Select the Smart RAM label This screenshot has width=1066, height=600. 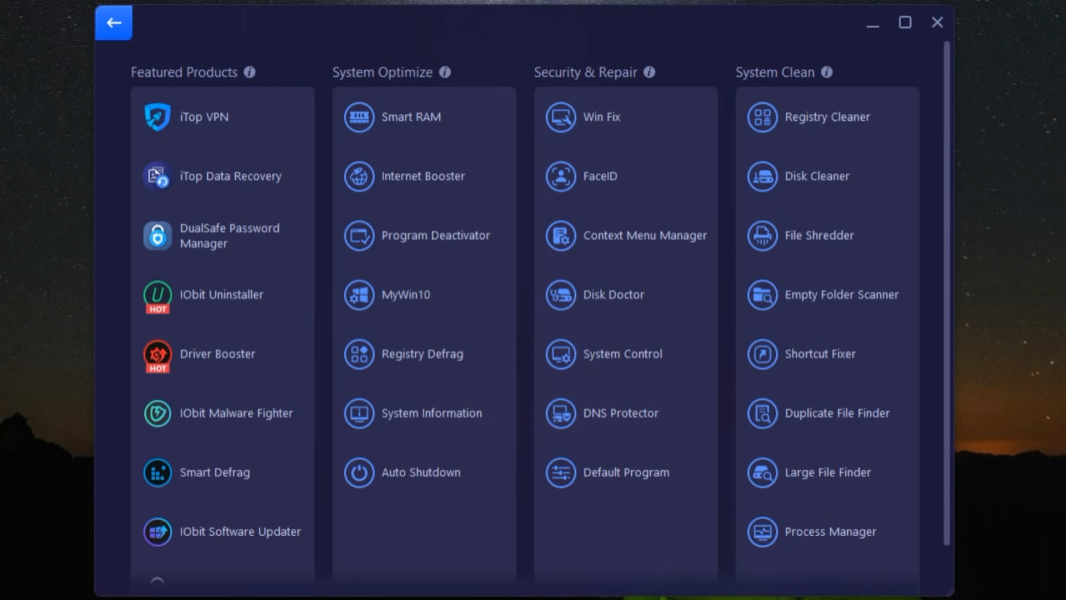click(x=411, y=117)
